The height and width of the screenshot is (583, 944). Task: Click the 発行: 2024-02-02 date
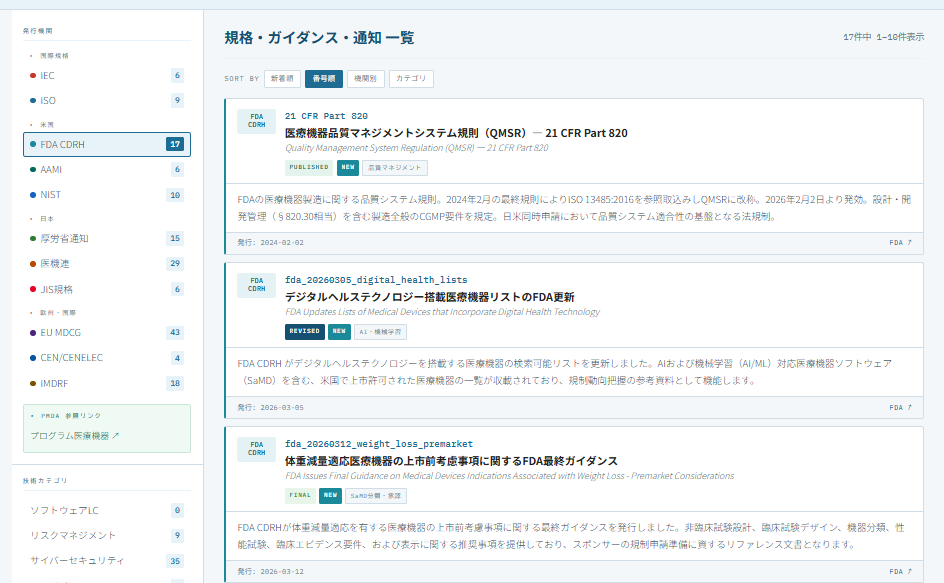coord(270,243)
